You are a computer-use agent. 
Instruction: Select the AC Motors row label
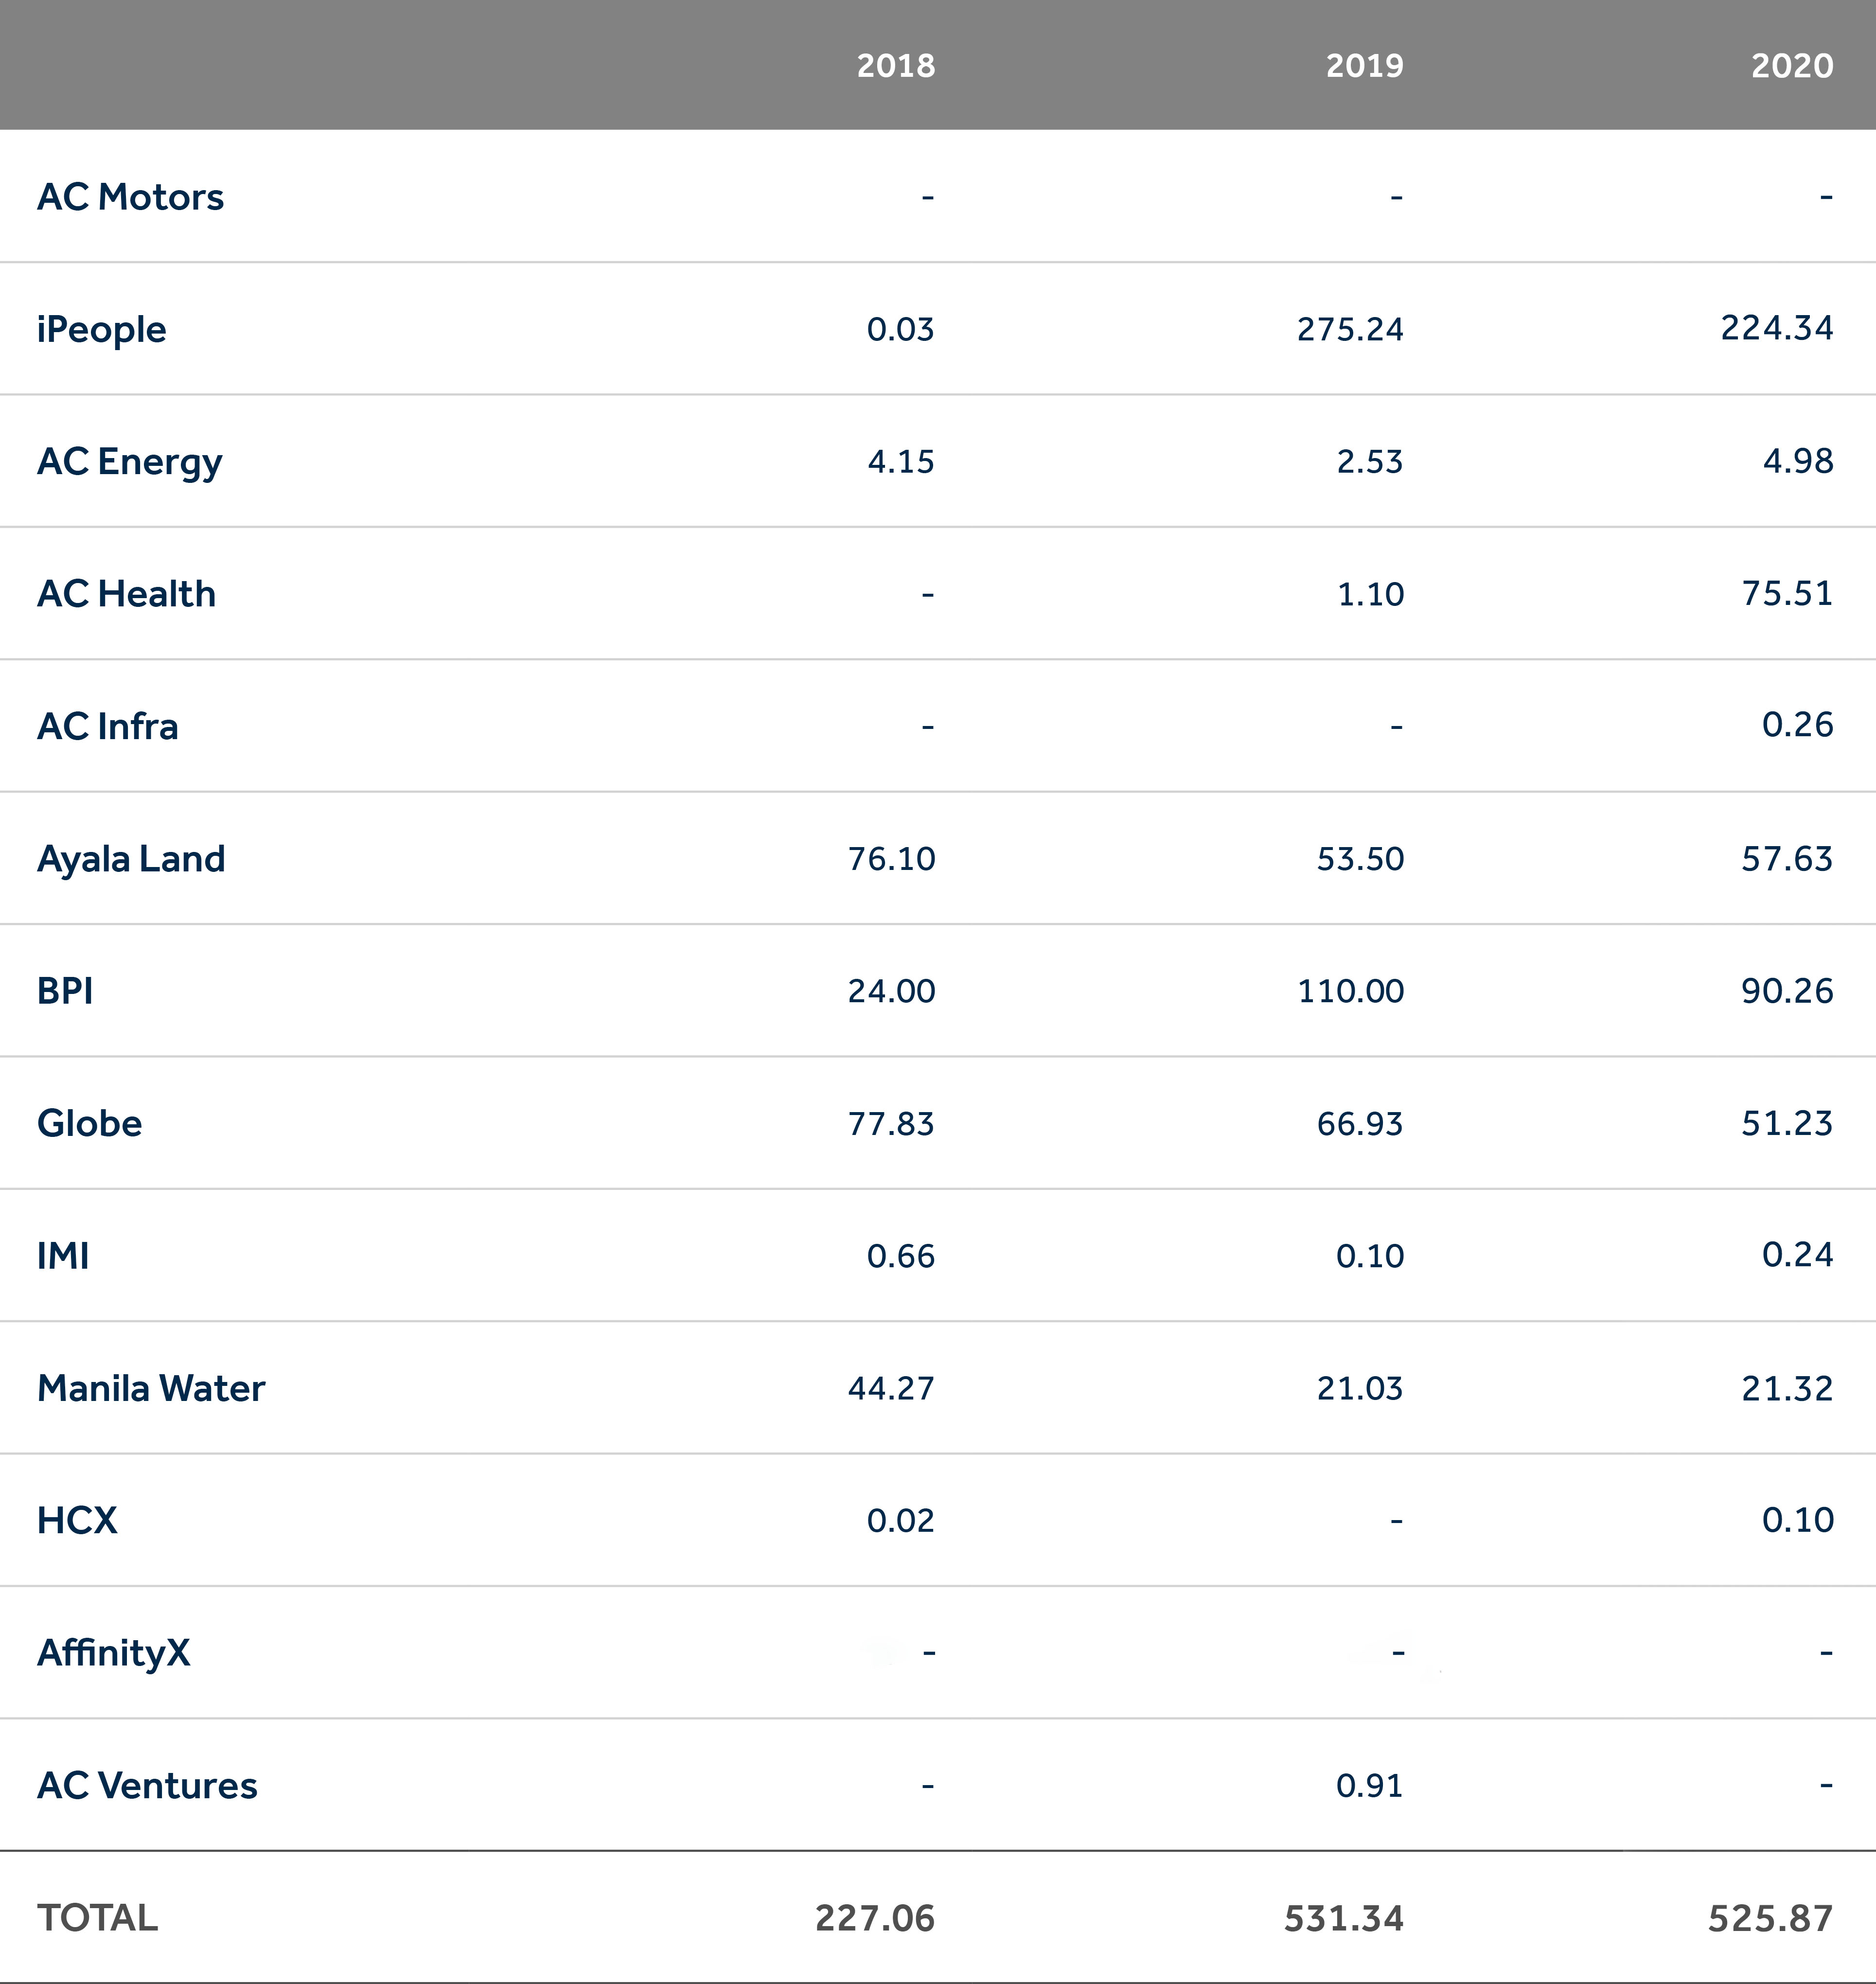click(130, 197)
